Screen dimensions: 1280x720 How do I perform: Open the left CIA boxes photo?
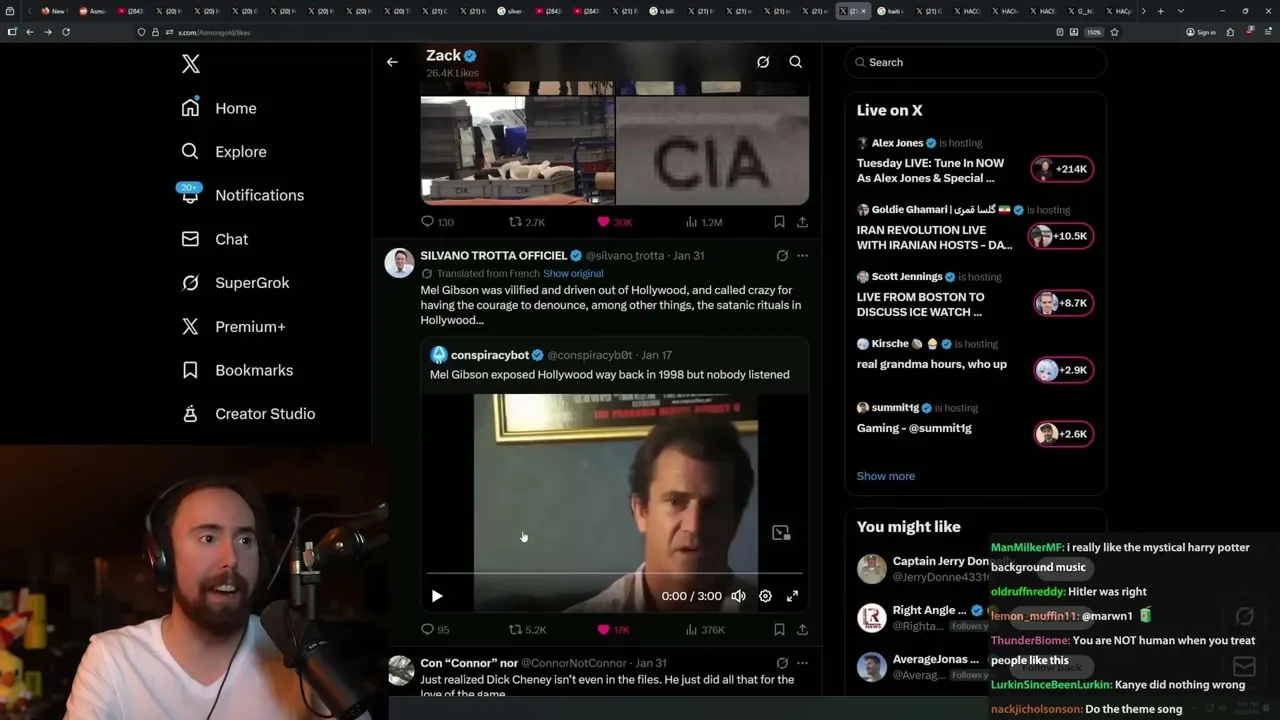pos(517,150)
